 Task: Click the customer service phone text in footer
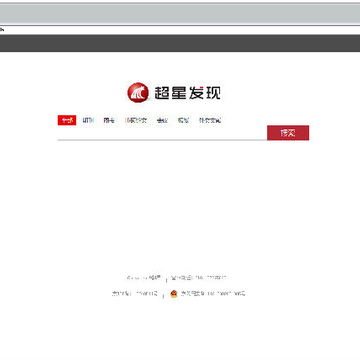tap(199, 277)
